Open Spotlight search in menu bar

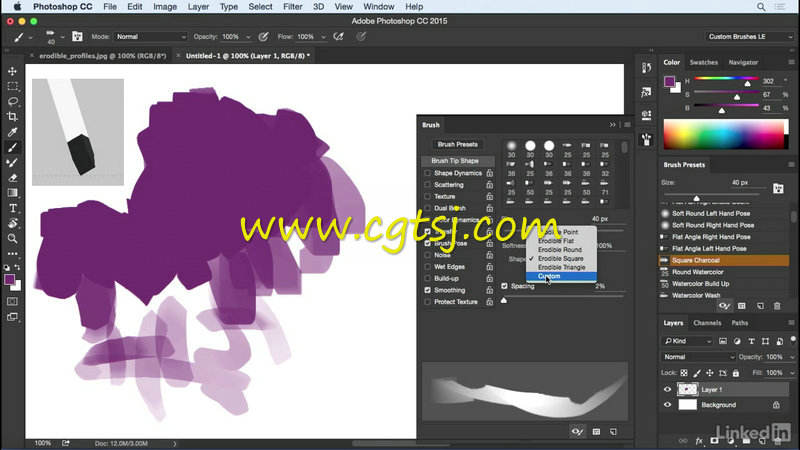761,7
